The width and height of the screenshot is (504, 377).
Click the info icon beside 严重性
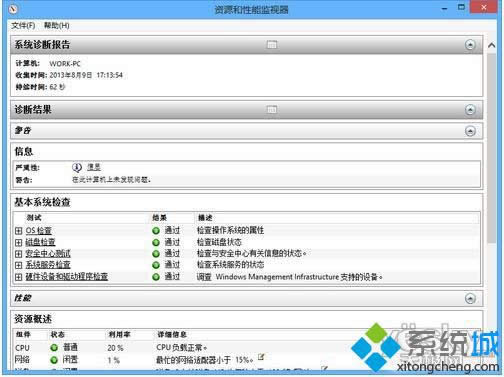point(77,167)
